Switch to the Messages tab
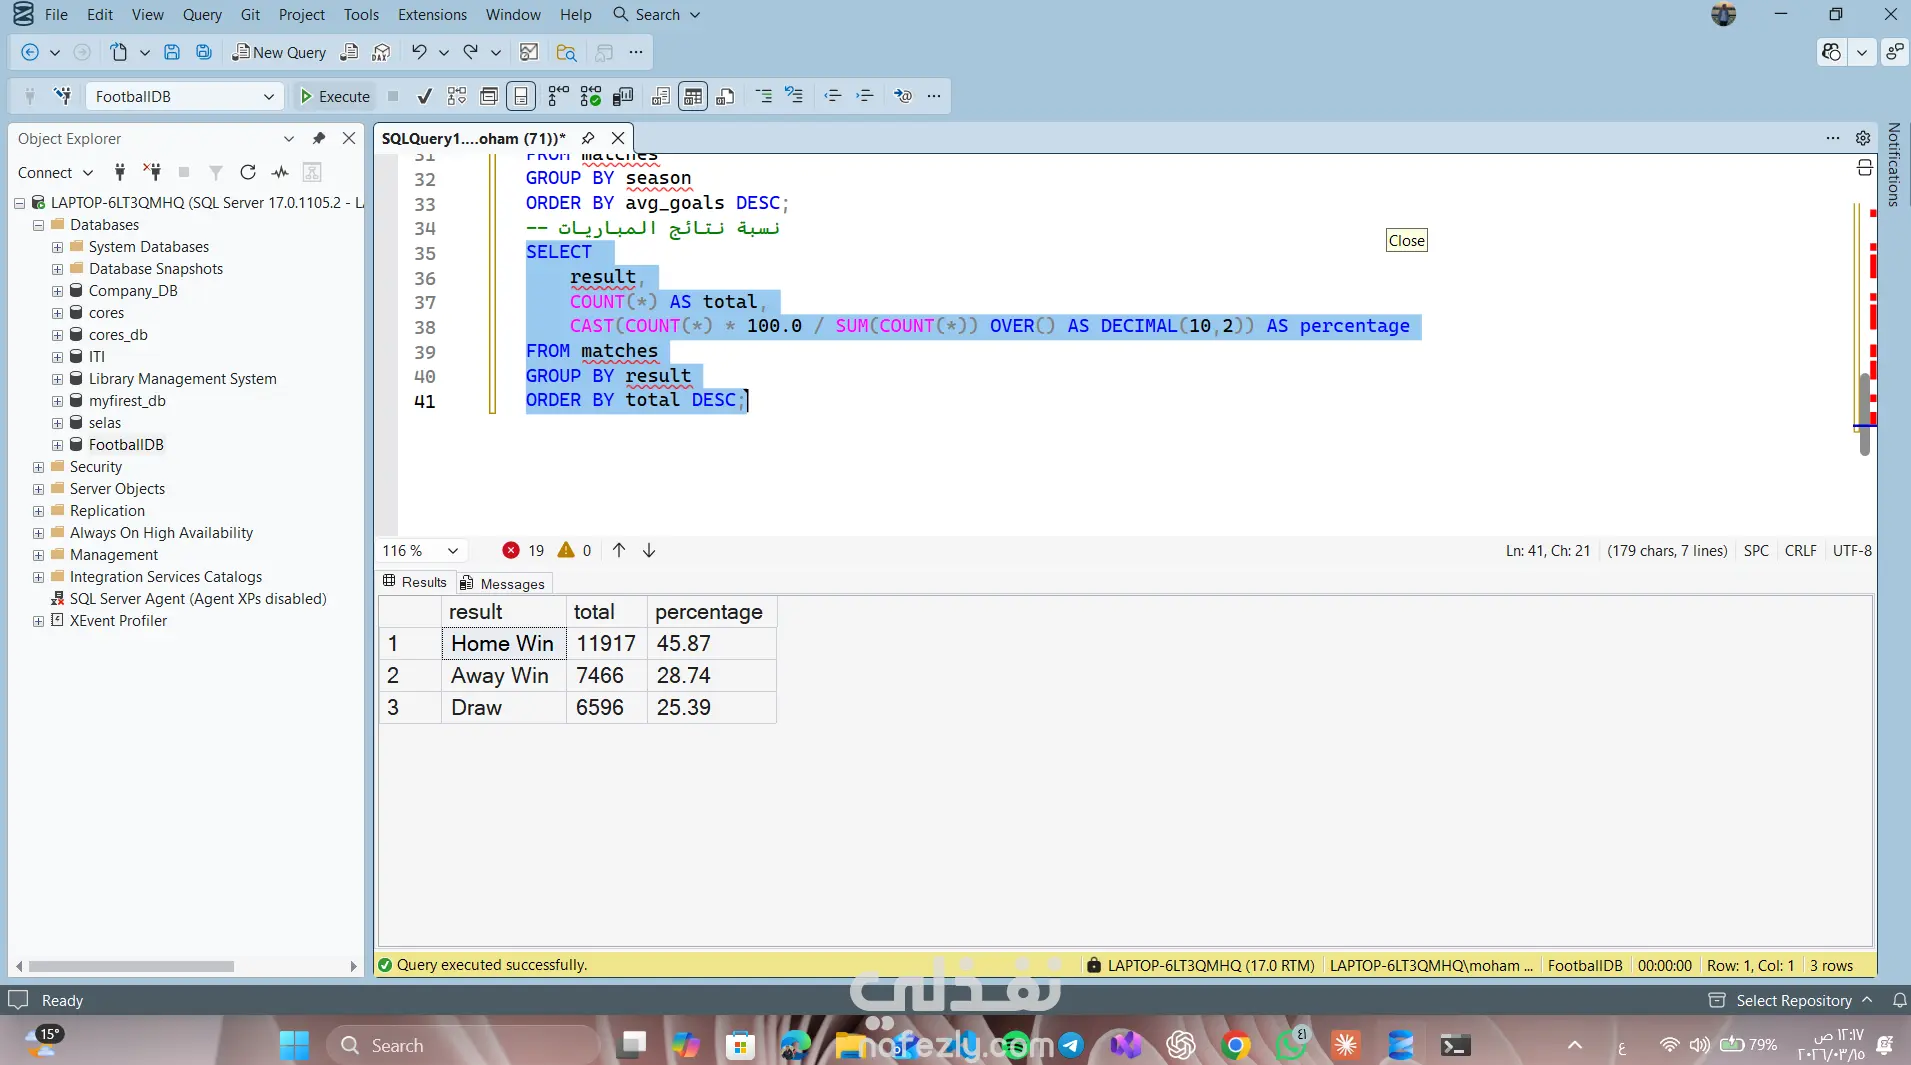1911x1065 pixels. click(x=503, y=584)
